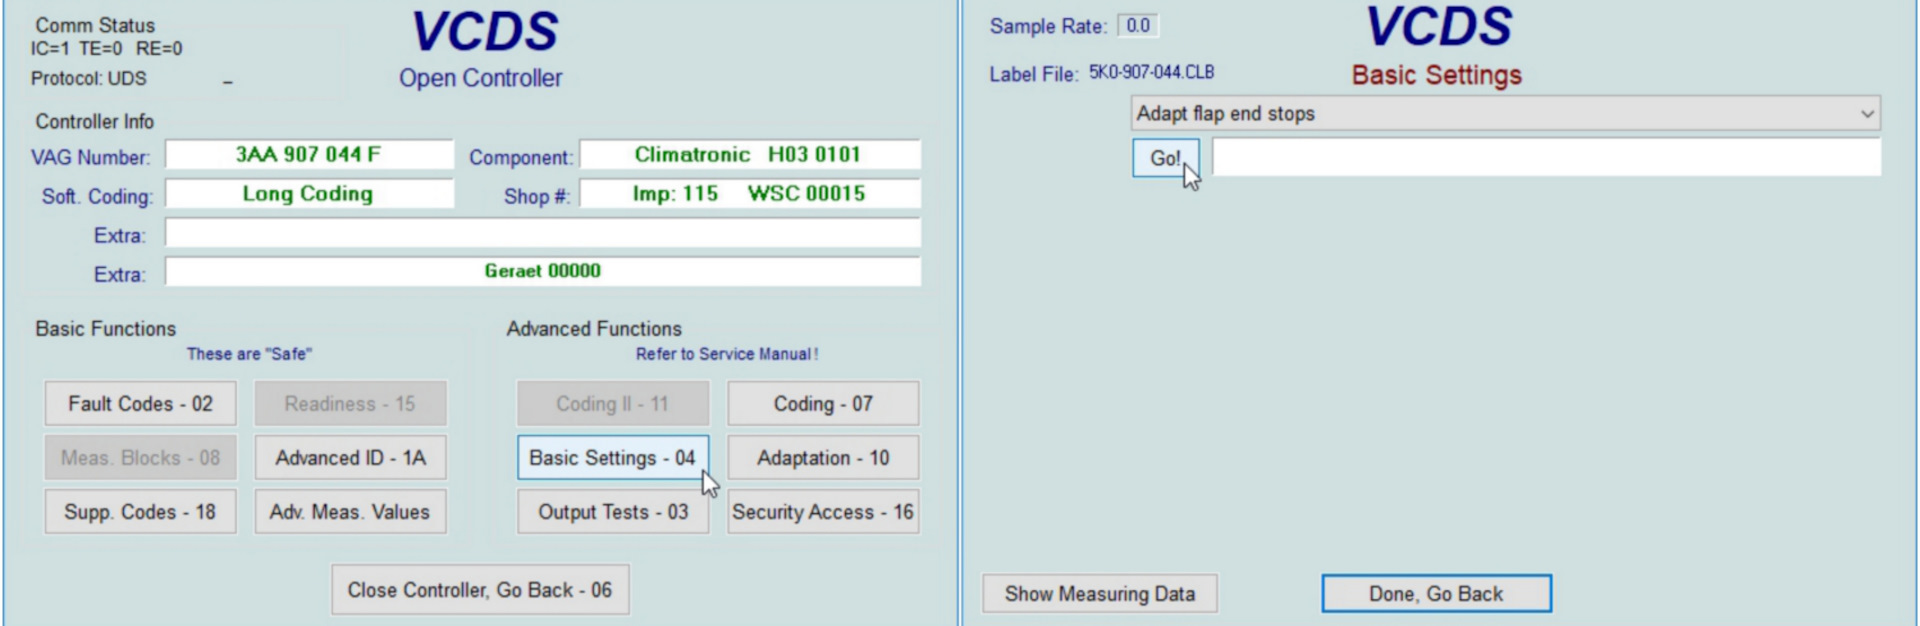
Task: Open Supp. Codes - 18
Action: coord(140,512)
